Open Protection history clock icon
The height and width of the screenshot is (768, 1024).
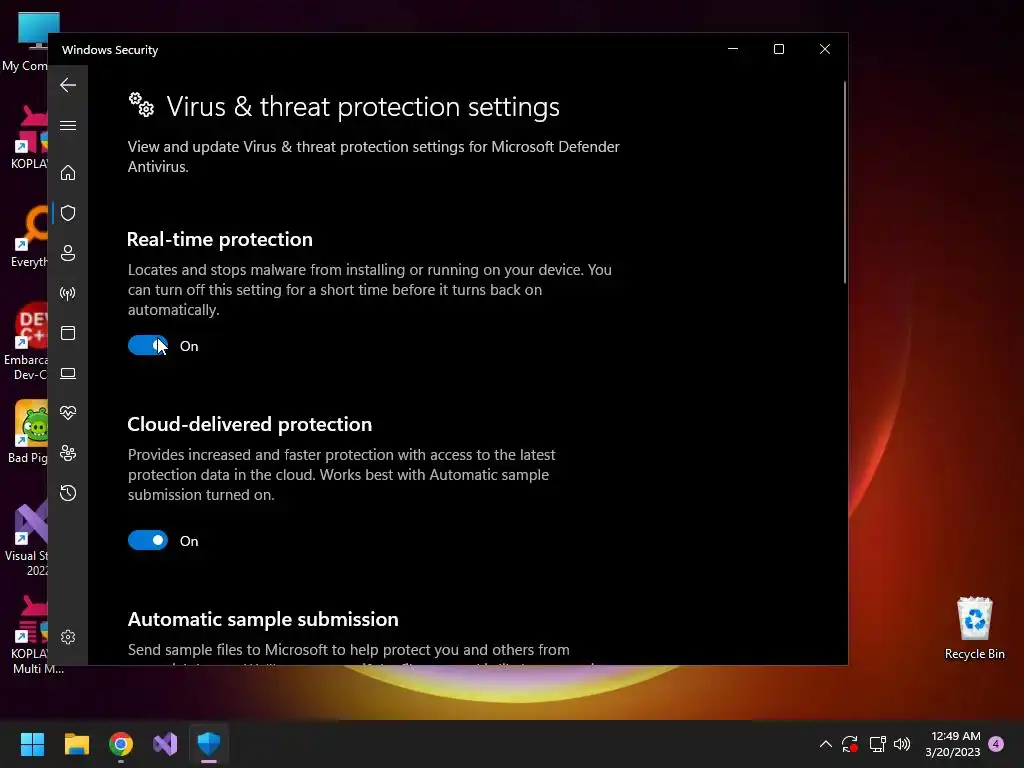[68, 492]
